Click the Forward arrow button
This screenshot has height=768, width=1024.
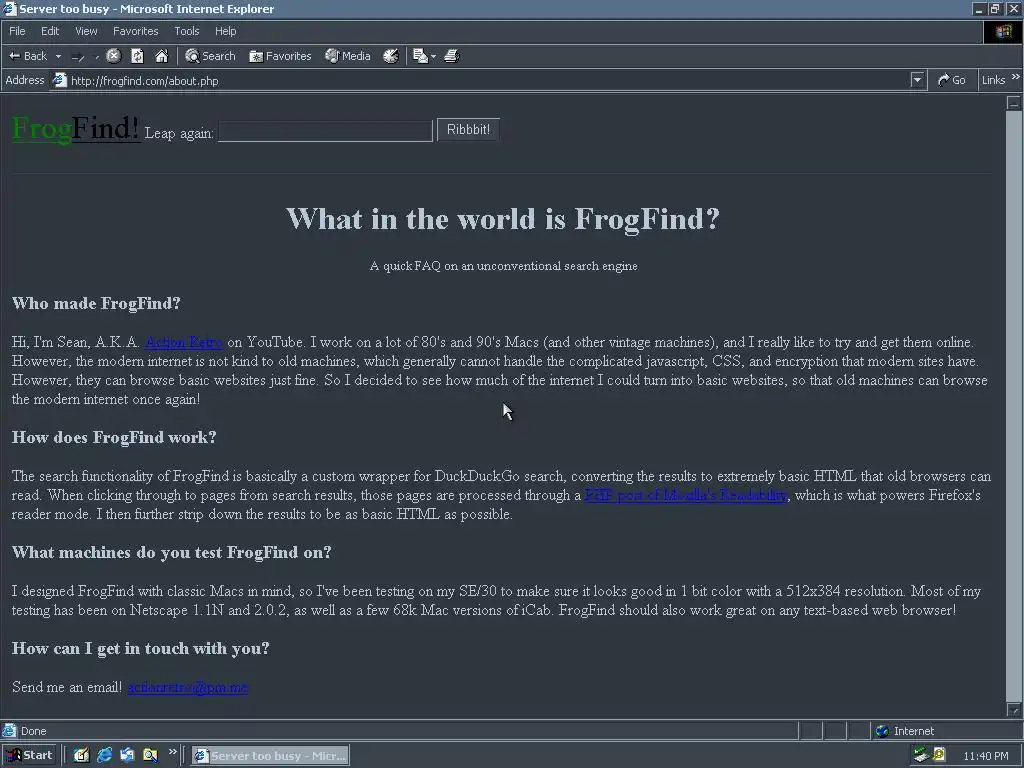coord(78,57)
